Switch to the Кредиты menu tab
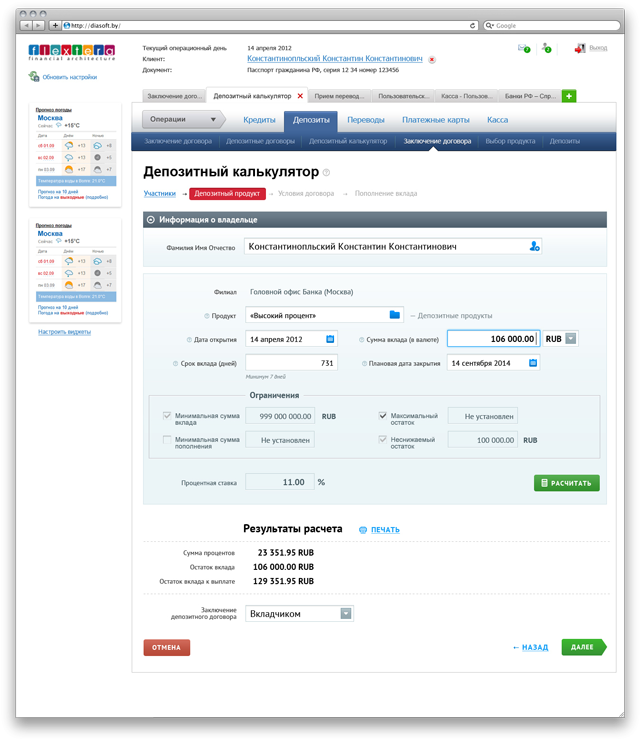 (259, 120)
